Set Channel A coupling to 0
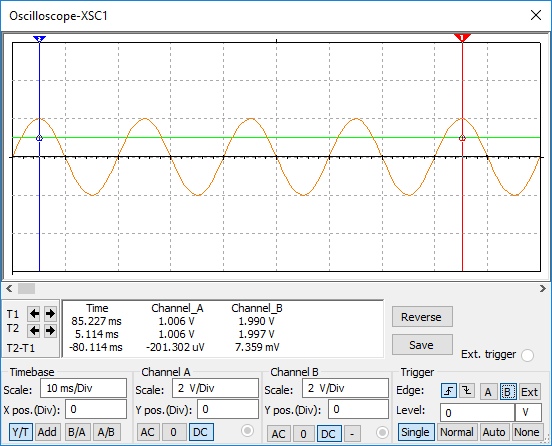 [x=174, y=432]
